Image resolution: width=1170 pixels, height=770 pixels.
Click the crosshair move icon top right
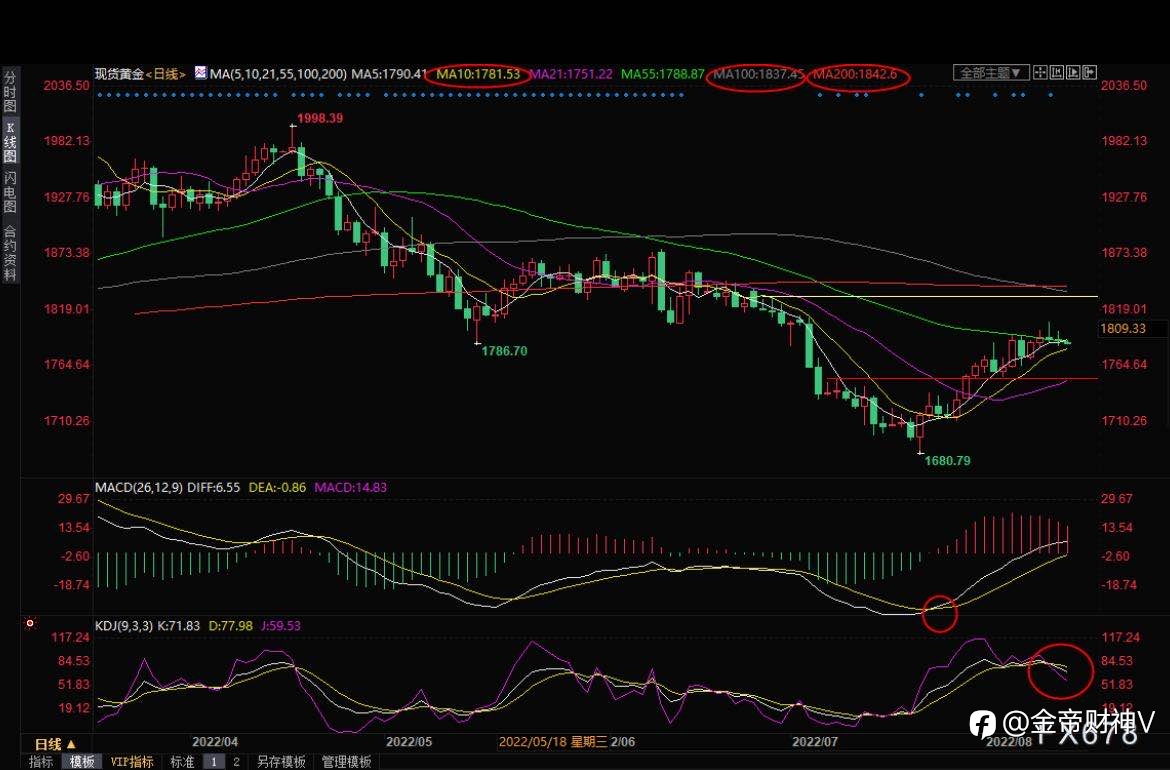point(1040,72)
